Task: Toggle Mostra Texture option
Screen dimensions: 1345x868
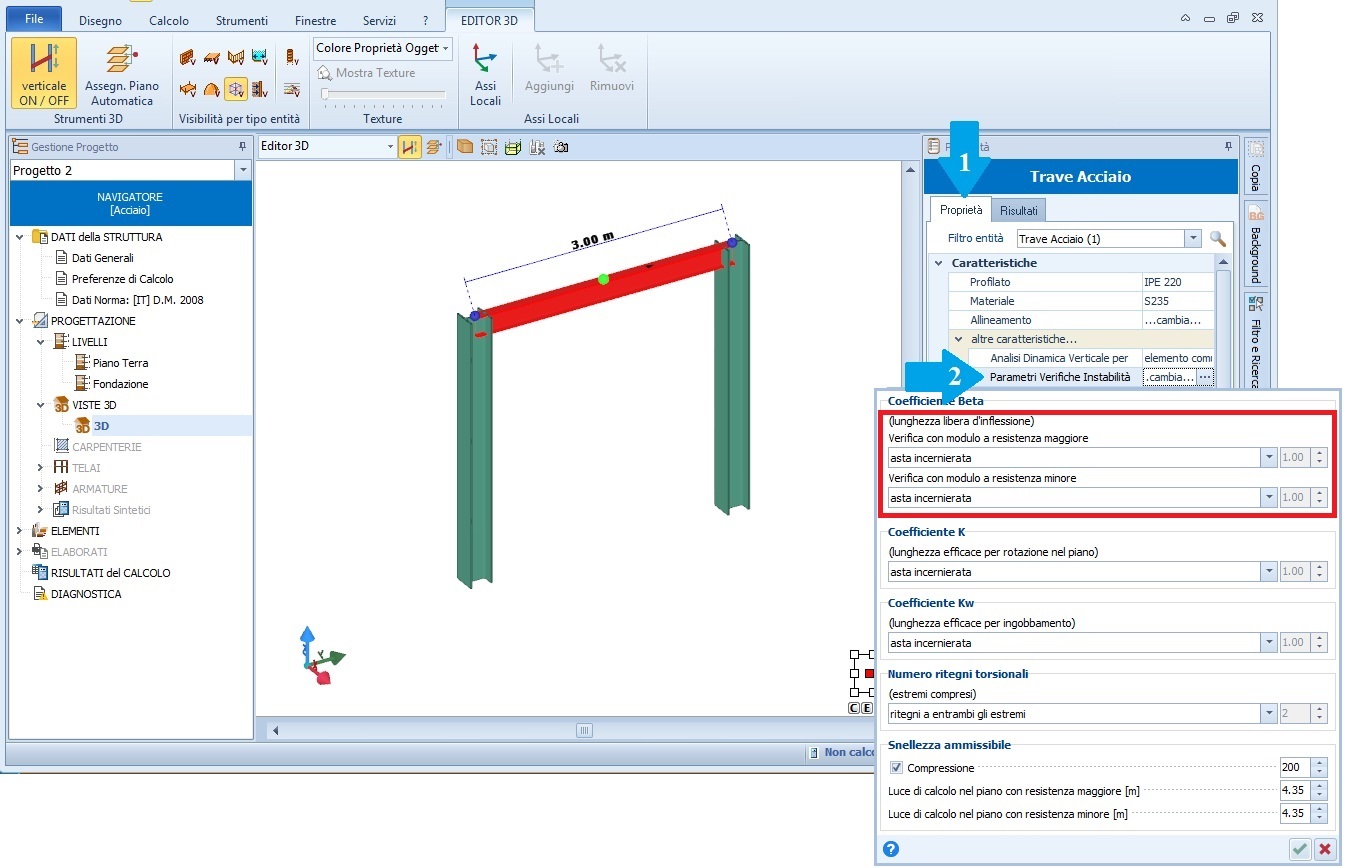Action: click(366, 73)
